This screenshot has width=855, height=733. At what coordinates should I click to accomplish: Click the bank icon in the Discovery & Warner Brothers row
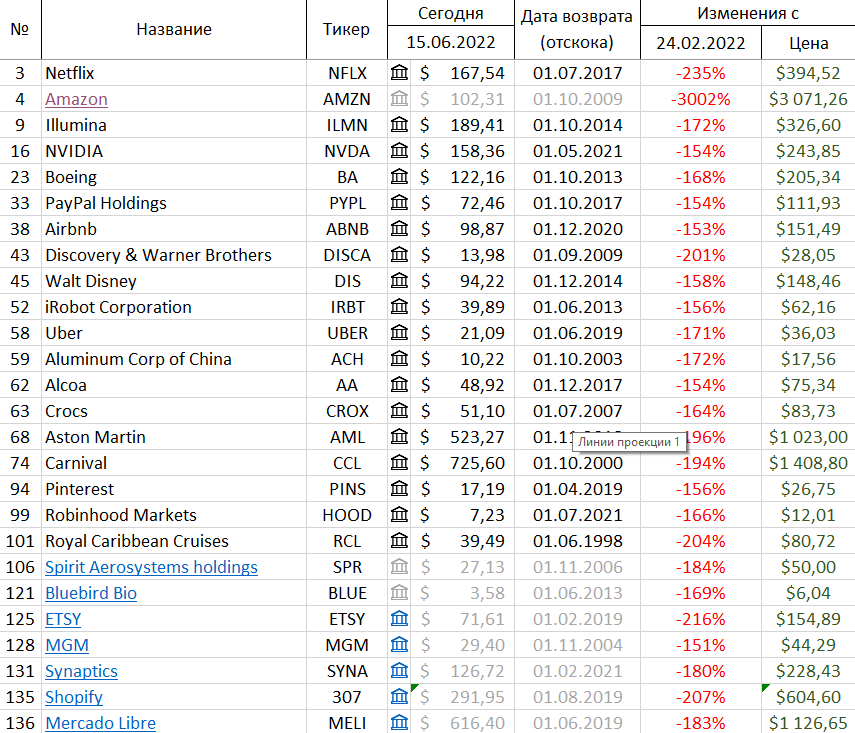399,255
